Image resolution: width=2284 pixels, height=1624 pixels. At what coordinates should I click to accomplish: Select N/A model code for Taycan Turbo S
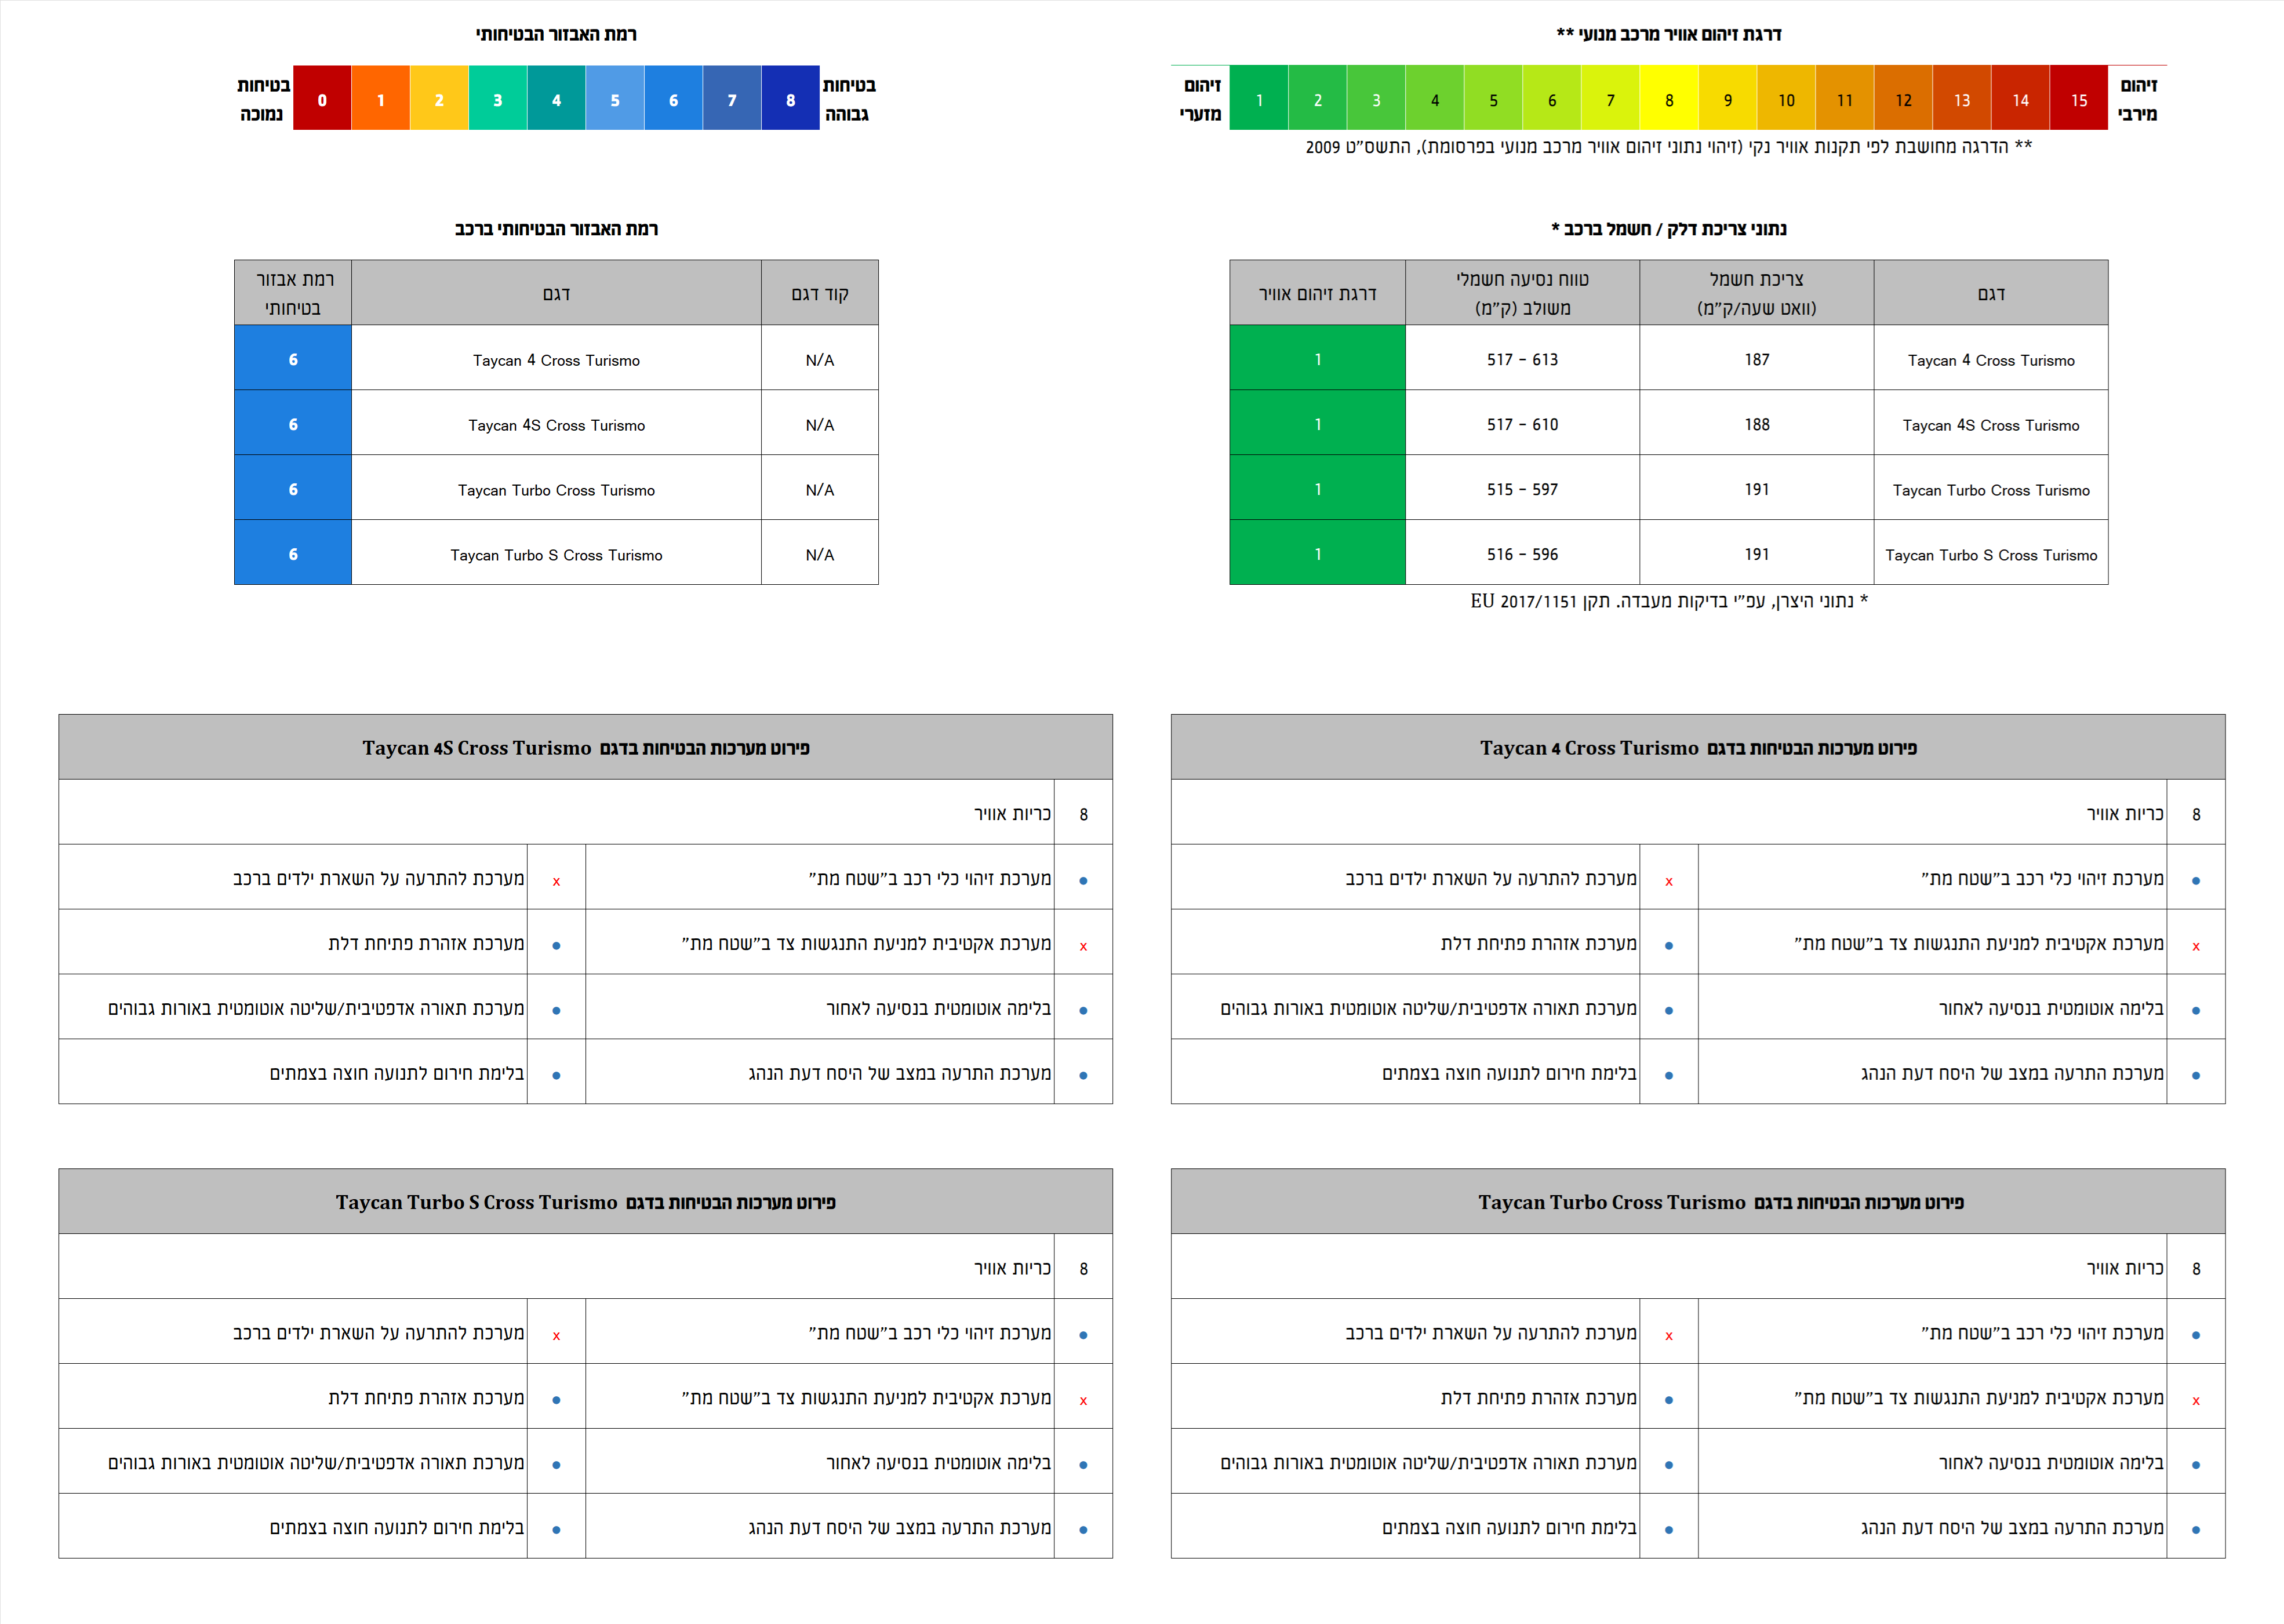click(819, 554)
